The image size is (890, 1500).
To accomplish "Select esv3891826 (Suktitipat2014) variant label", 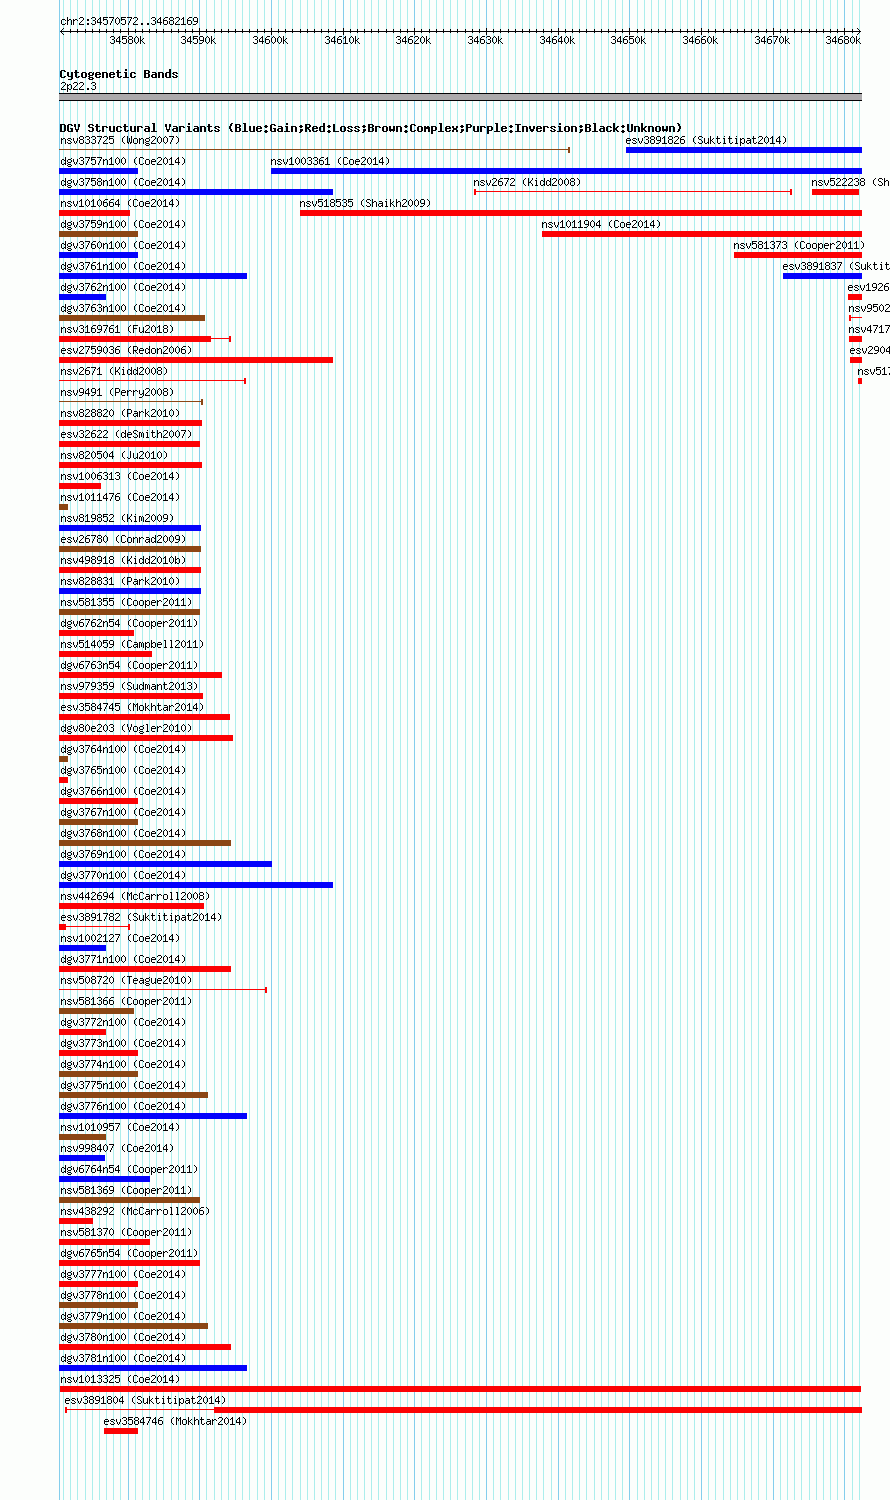I will pyautogui.click(x=706, y=140).
